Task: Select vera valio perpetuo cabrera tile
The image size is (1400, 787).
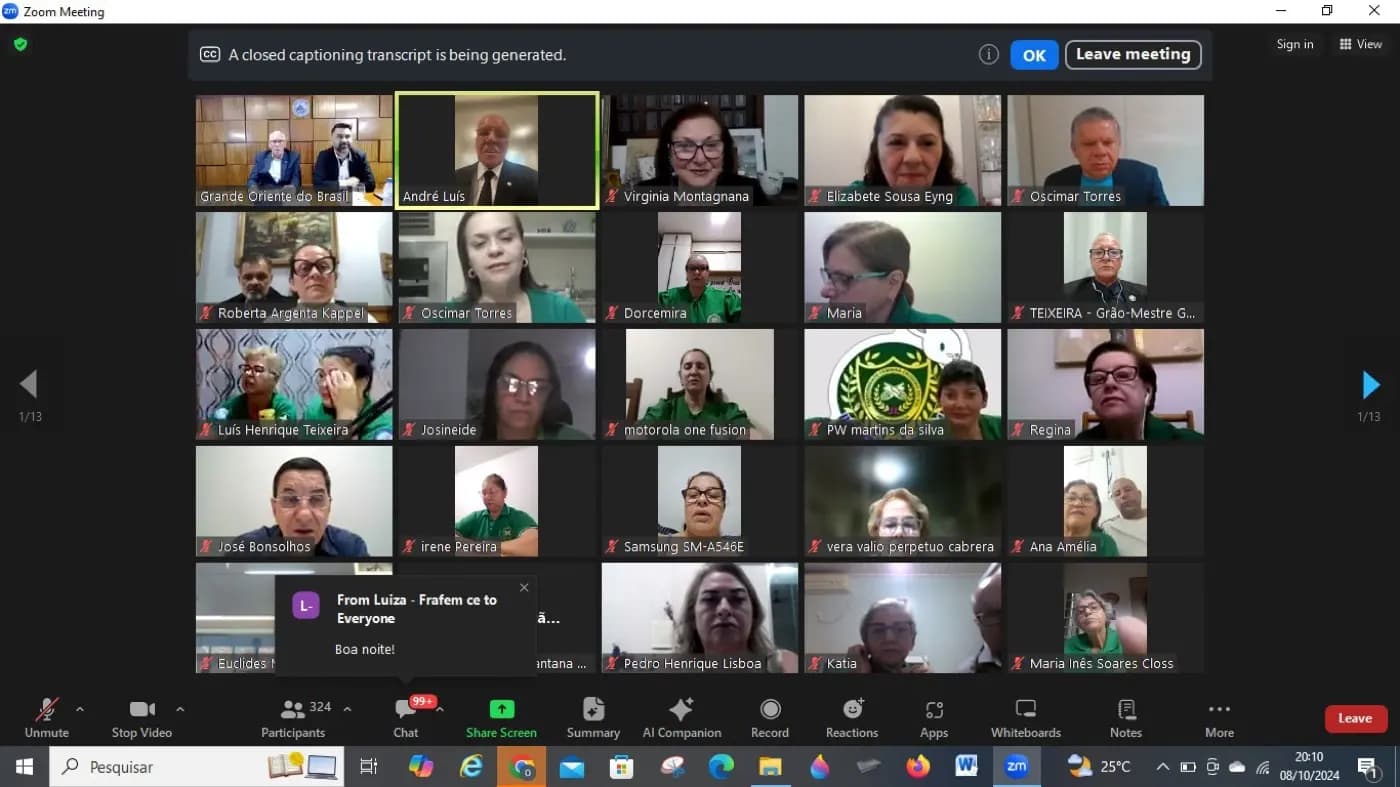Action: tap(903, 501)
